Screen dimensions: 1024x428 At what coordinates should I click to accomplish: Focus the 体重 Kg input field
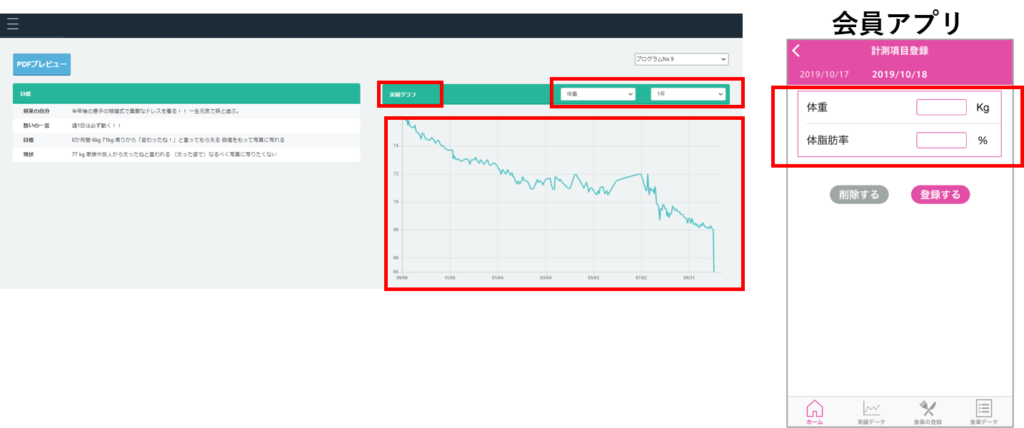pyautogui.click(x=940, y=108)
